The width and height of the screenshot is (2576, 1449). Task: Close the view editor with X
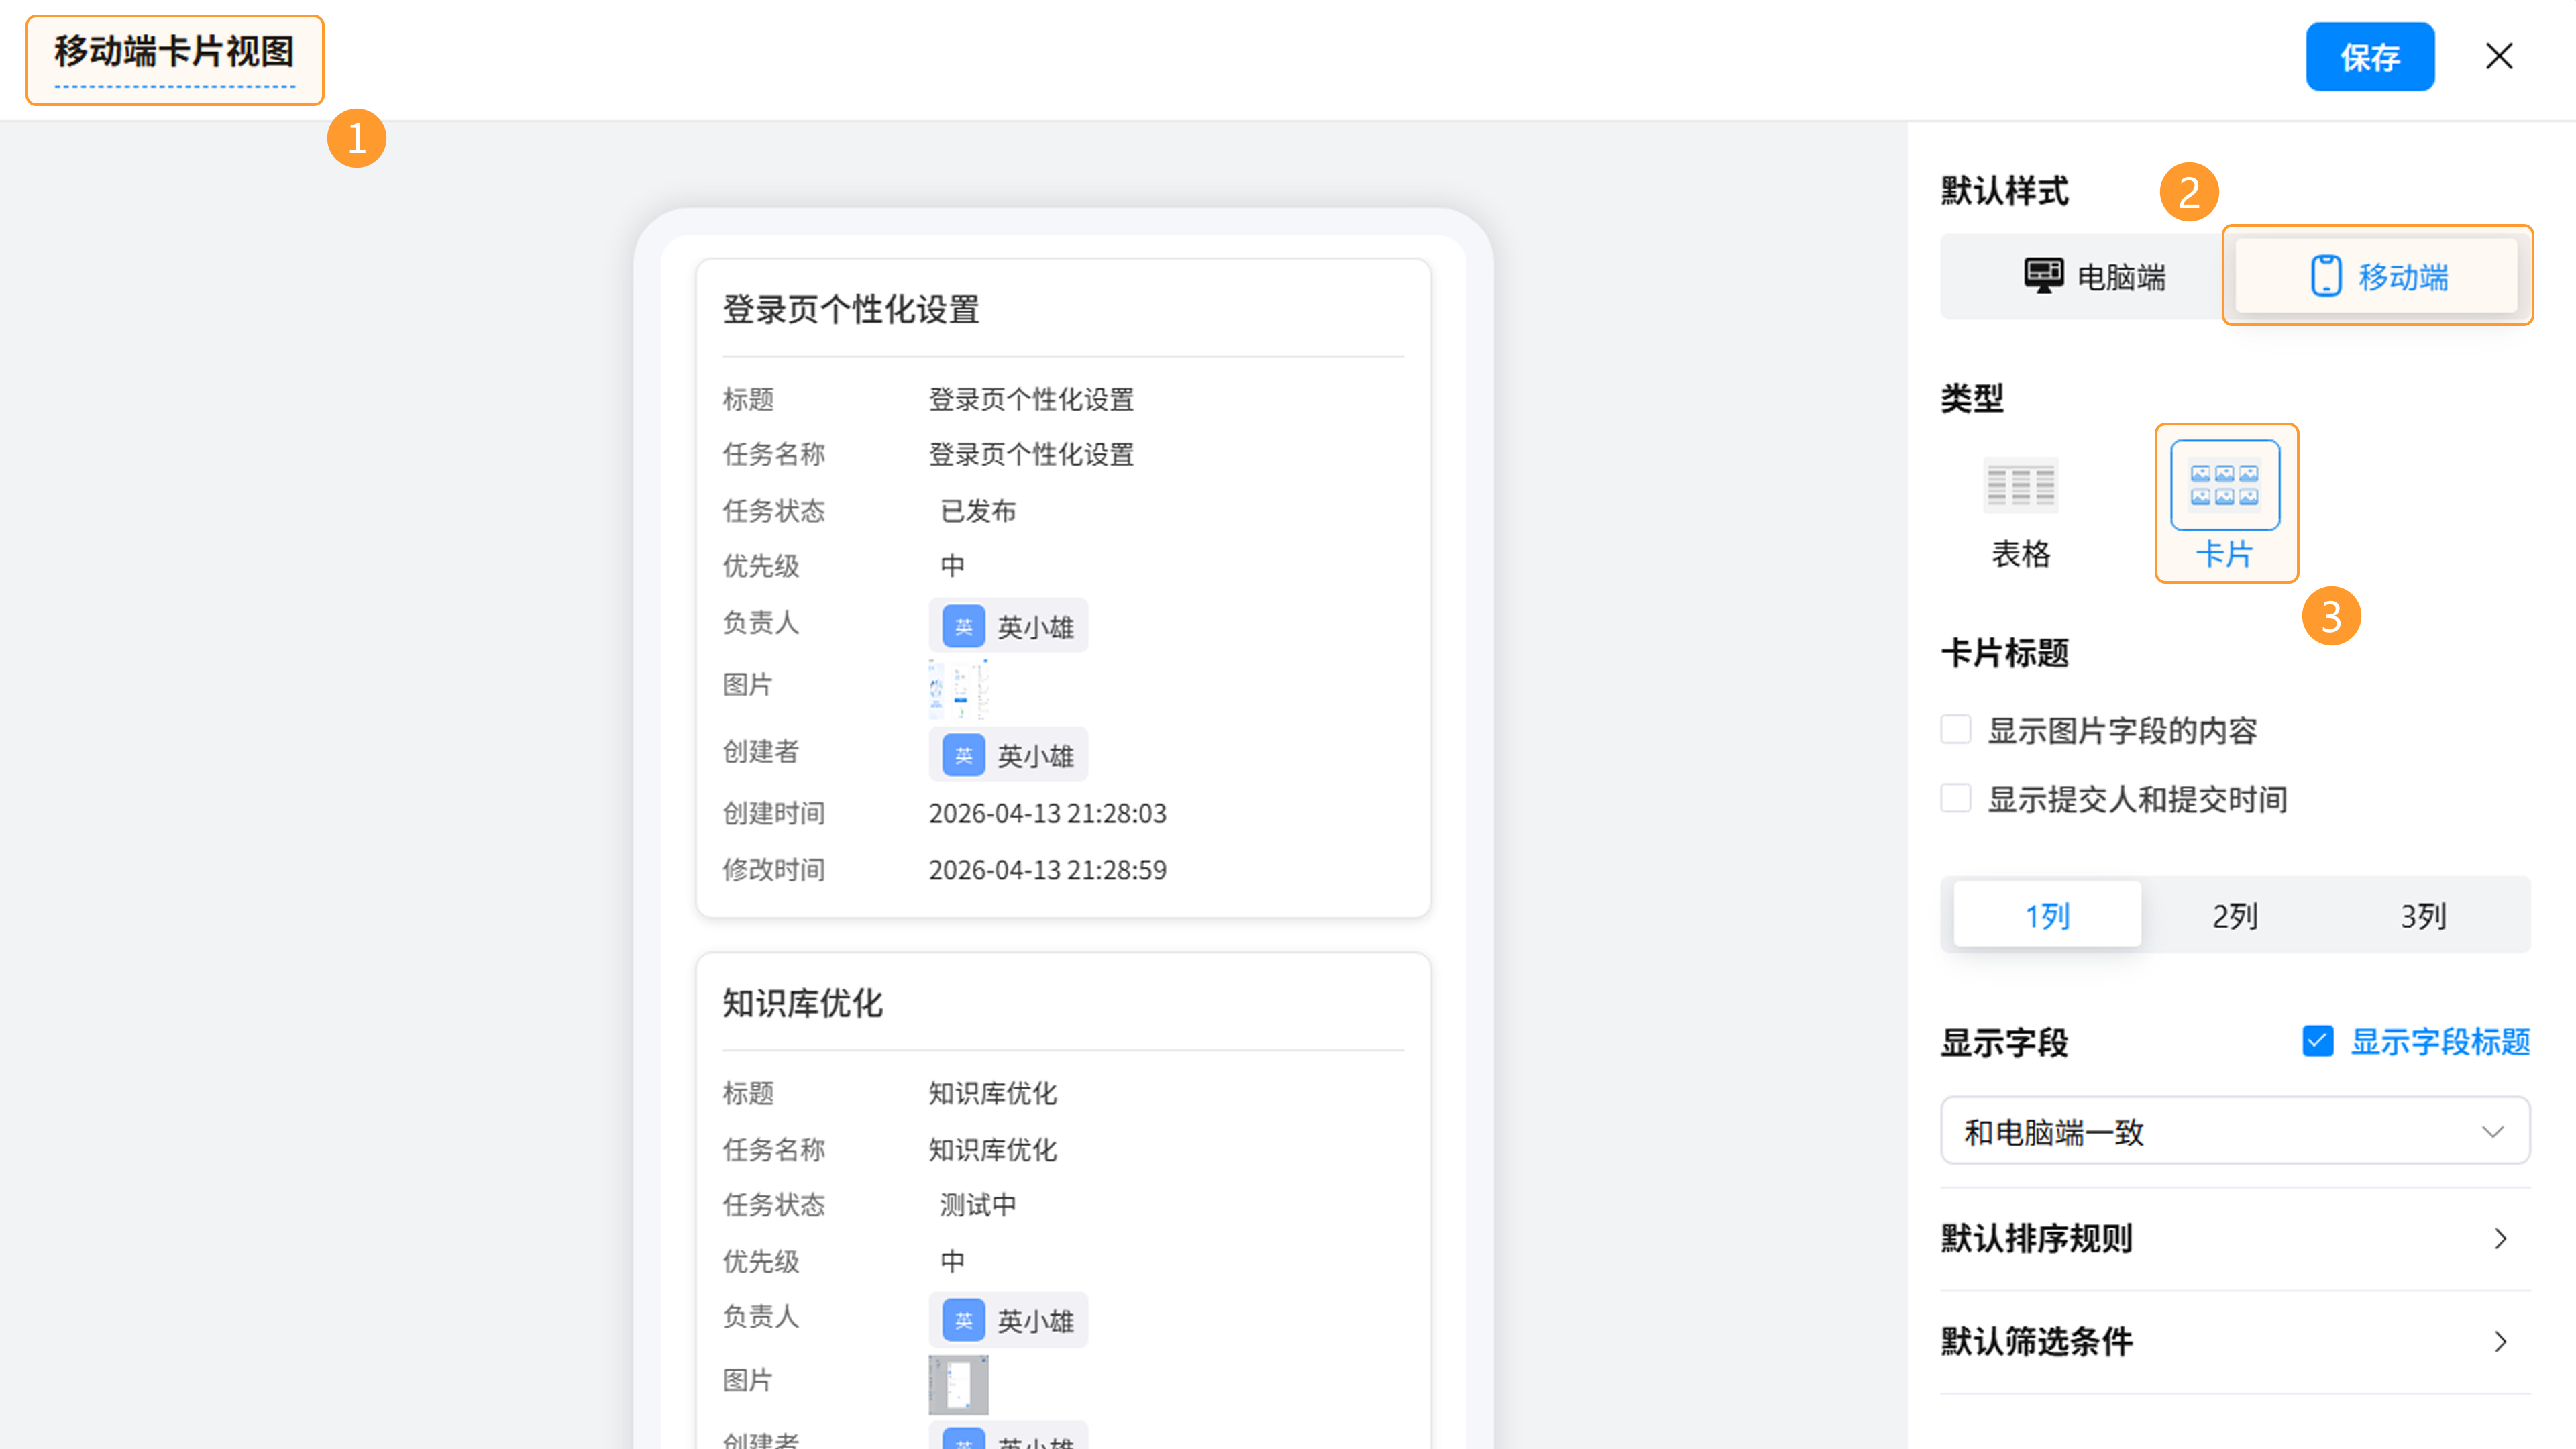(2499, 57)
